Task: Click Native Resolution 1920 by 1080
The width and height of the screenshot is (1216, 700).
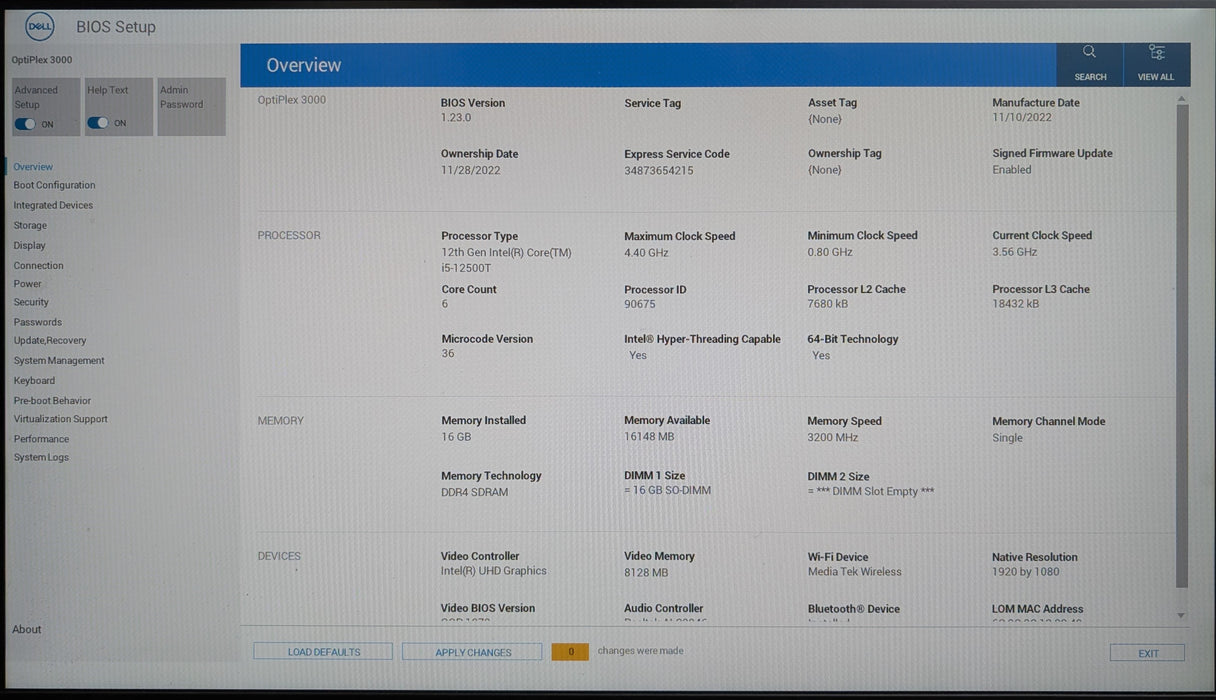Action: click(x=1026, y=572)
